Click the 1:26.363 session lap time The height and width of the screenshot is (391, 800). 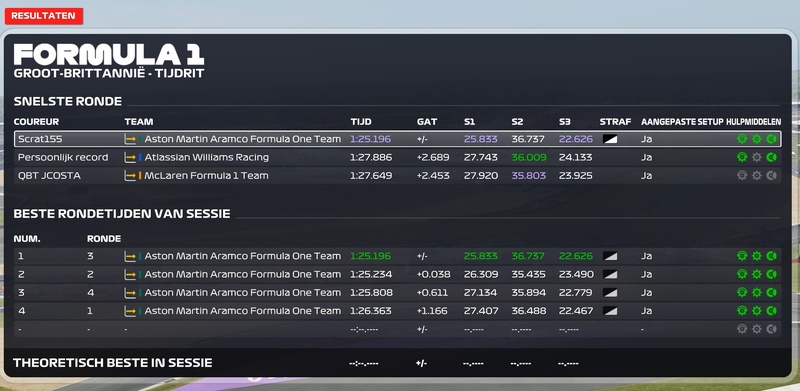click(x=371, y=310)
